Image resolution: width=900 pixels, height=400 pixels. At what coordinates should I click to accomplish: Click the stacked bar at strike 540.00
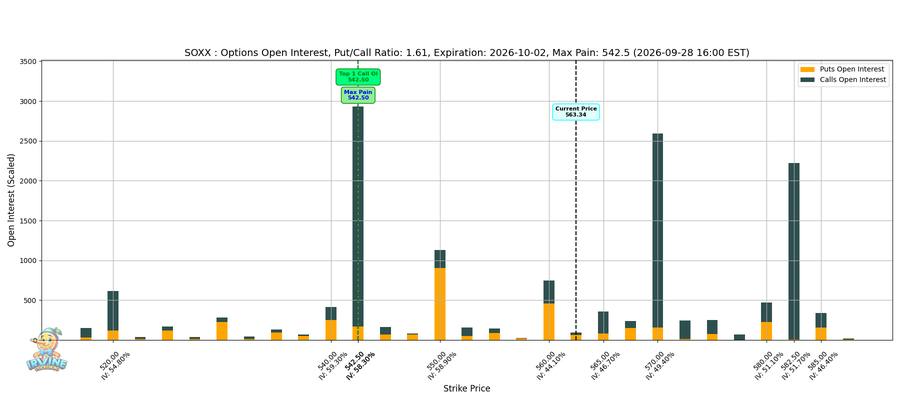[x=331, y=323]
